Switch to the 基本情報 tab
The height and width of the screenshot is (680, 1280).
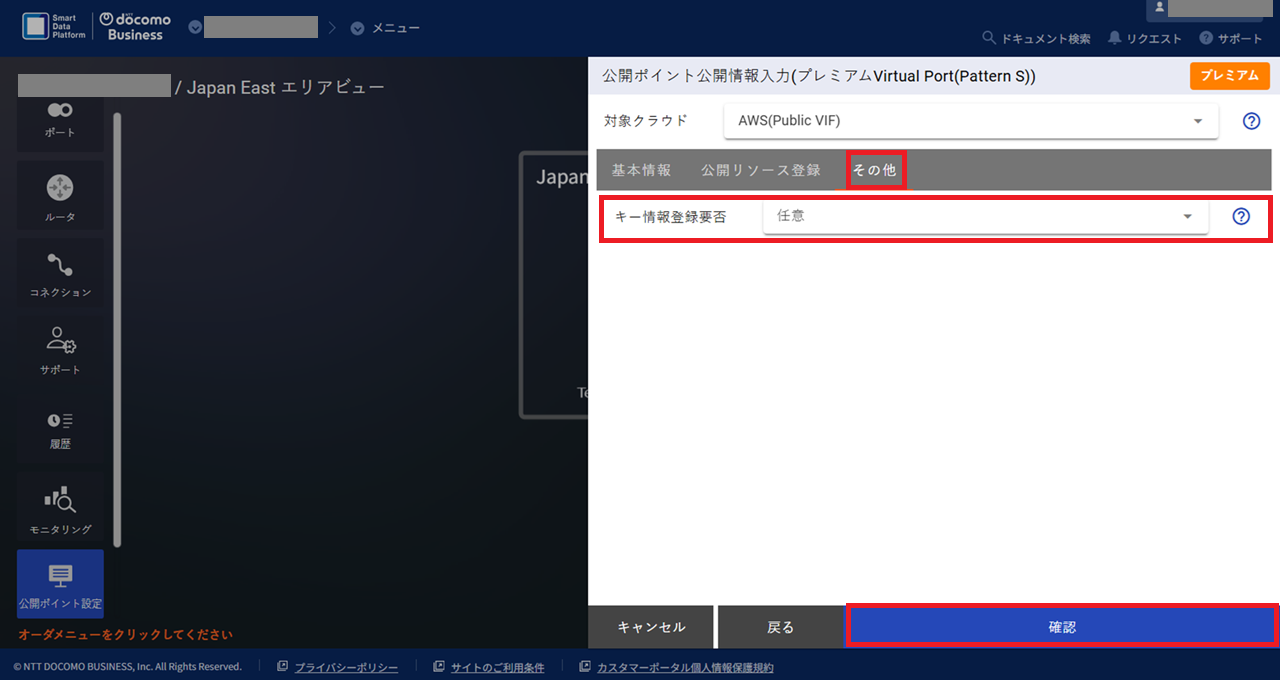click(x=640, y=170)
